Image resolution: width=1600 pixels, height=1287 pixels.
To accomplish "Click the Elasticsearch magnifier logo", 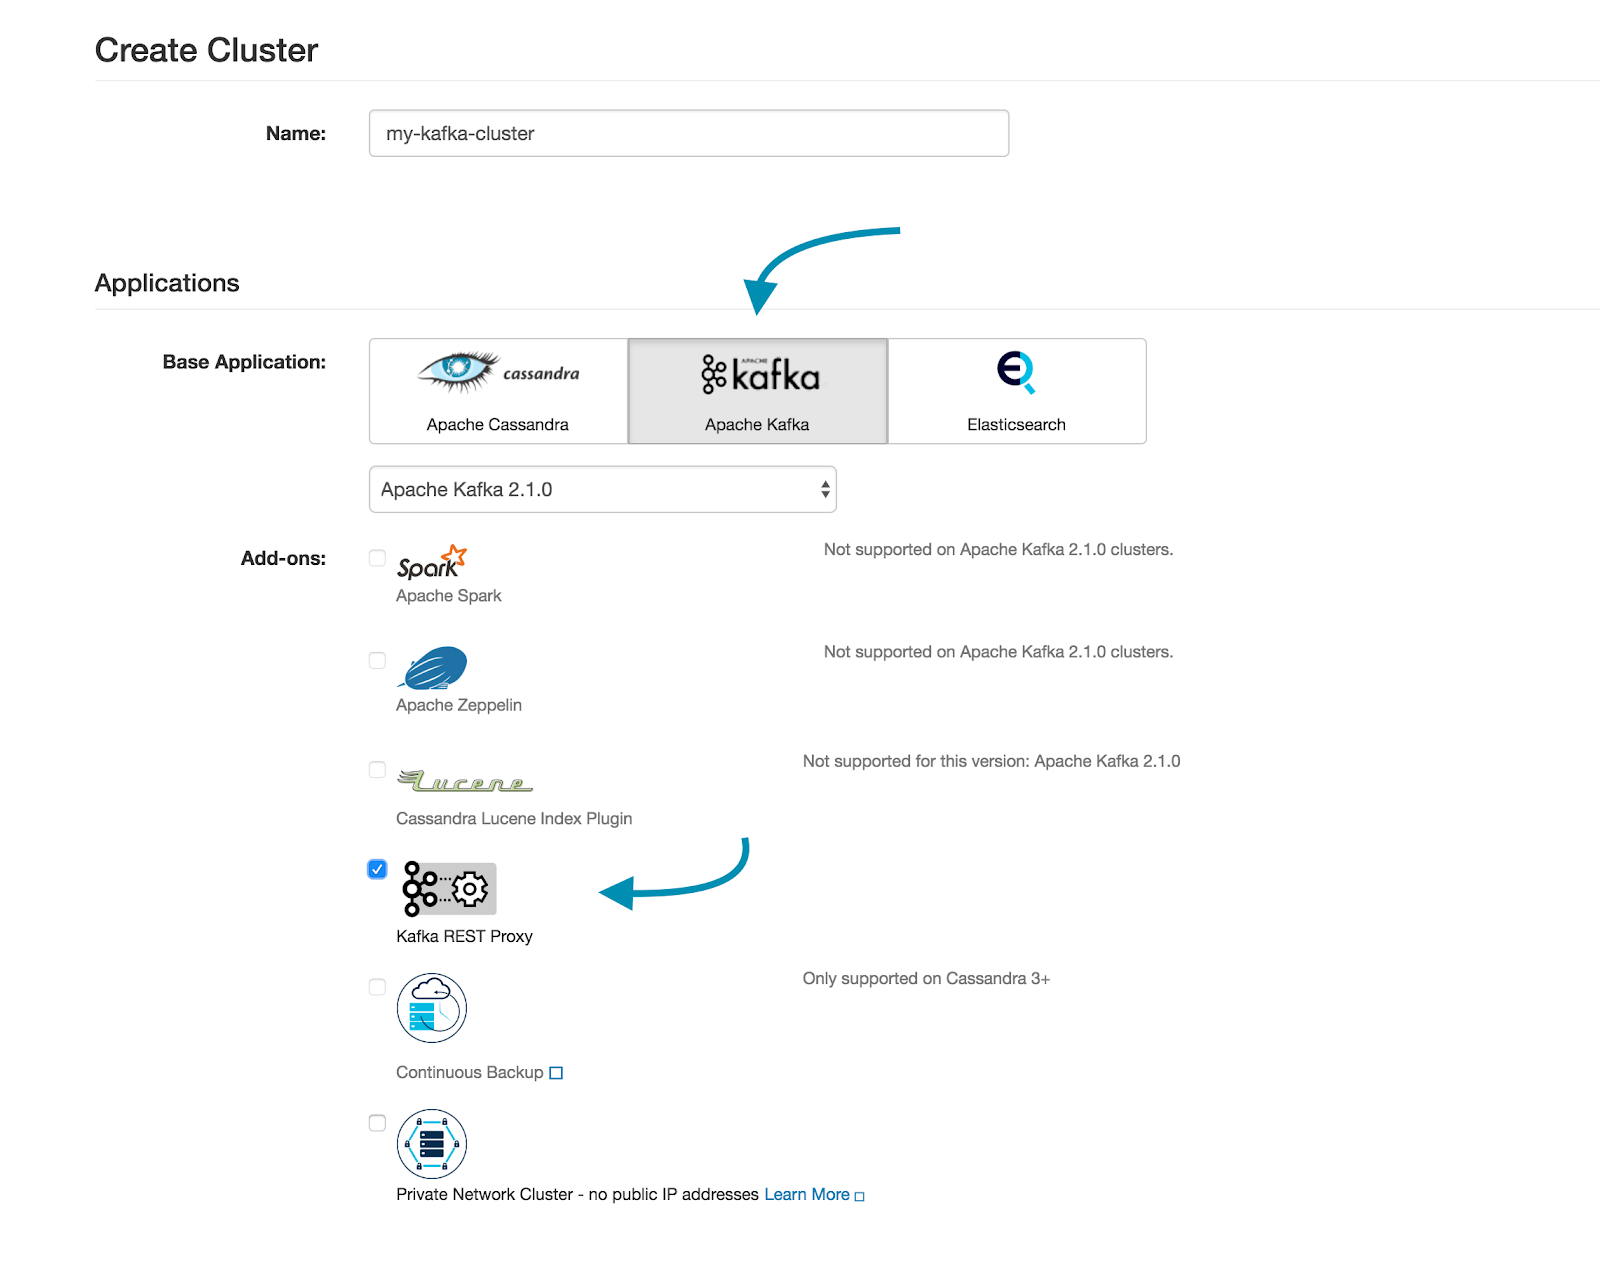I will click(1016, 372).
